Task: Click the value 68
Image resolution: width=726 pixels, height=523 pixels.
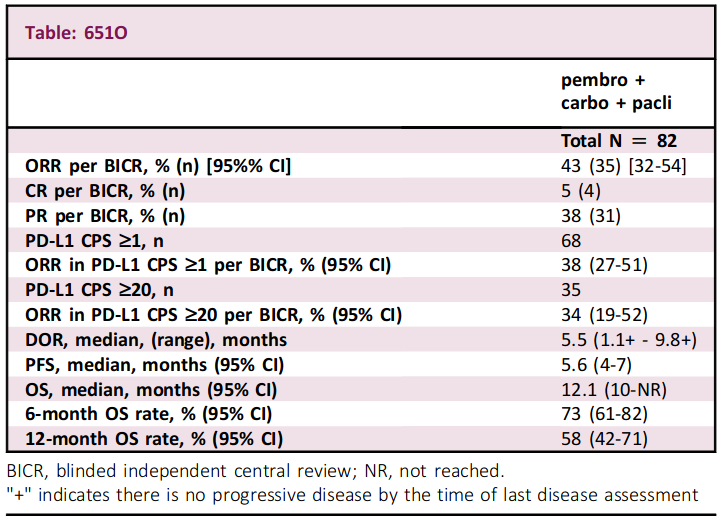Action: (x=571, y=241)
